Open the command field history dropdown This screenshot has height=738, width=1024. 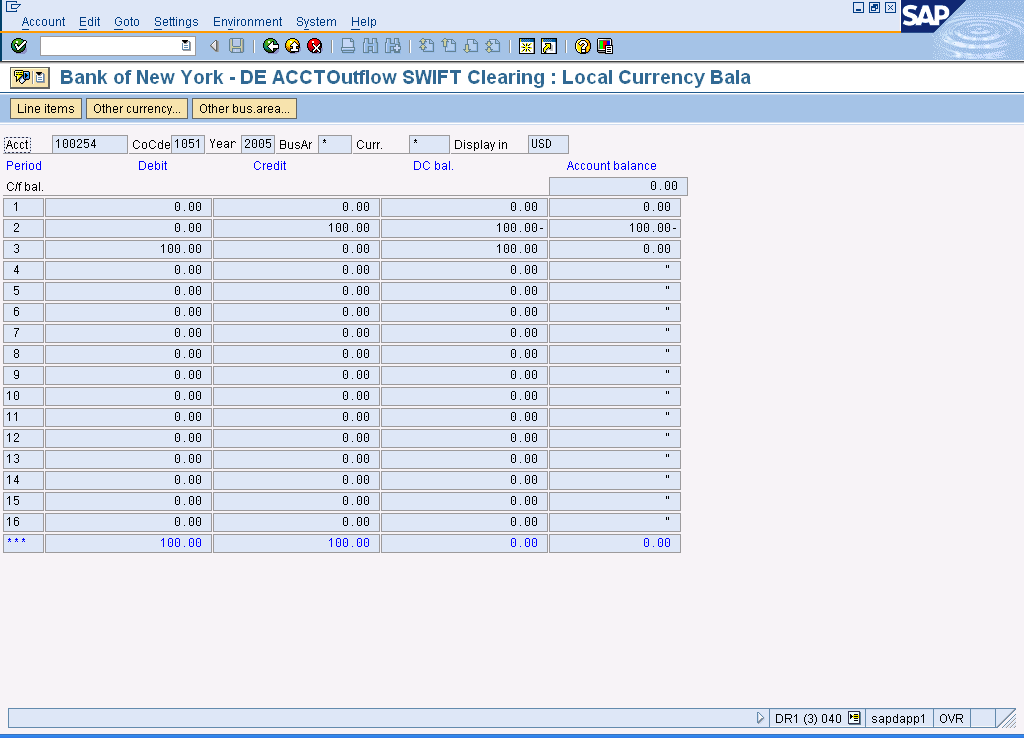[x=186, y=46]
